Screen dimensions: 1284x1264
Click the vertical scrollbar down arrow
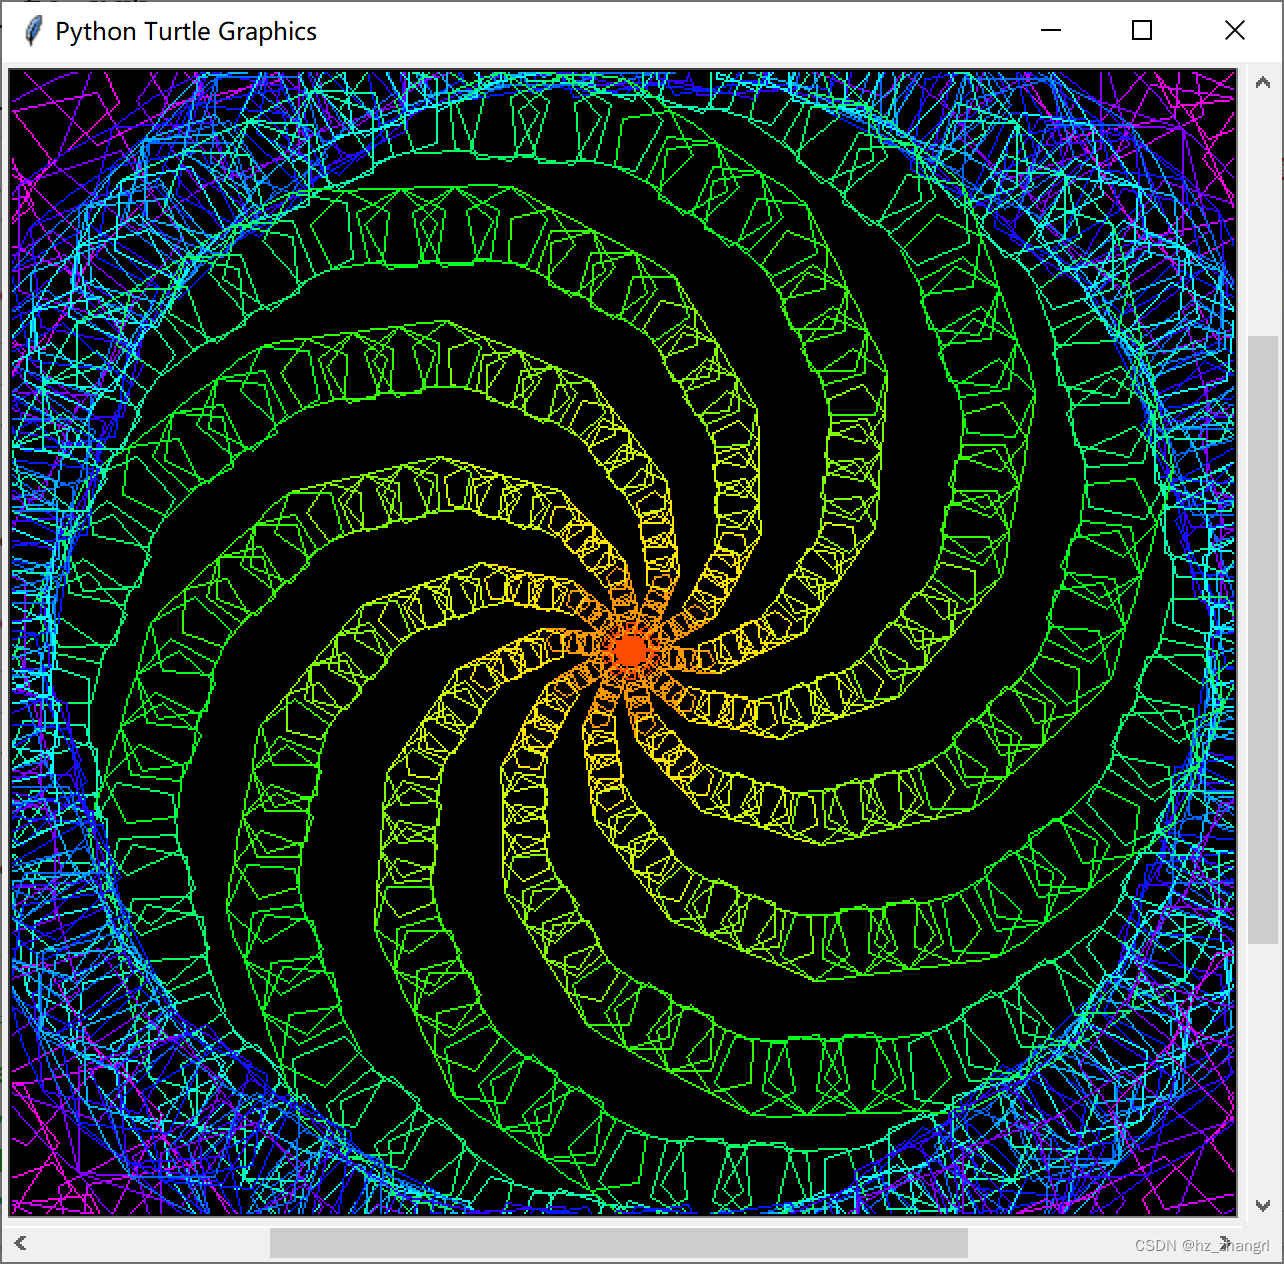pos(1263,1206)
